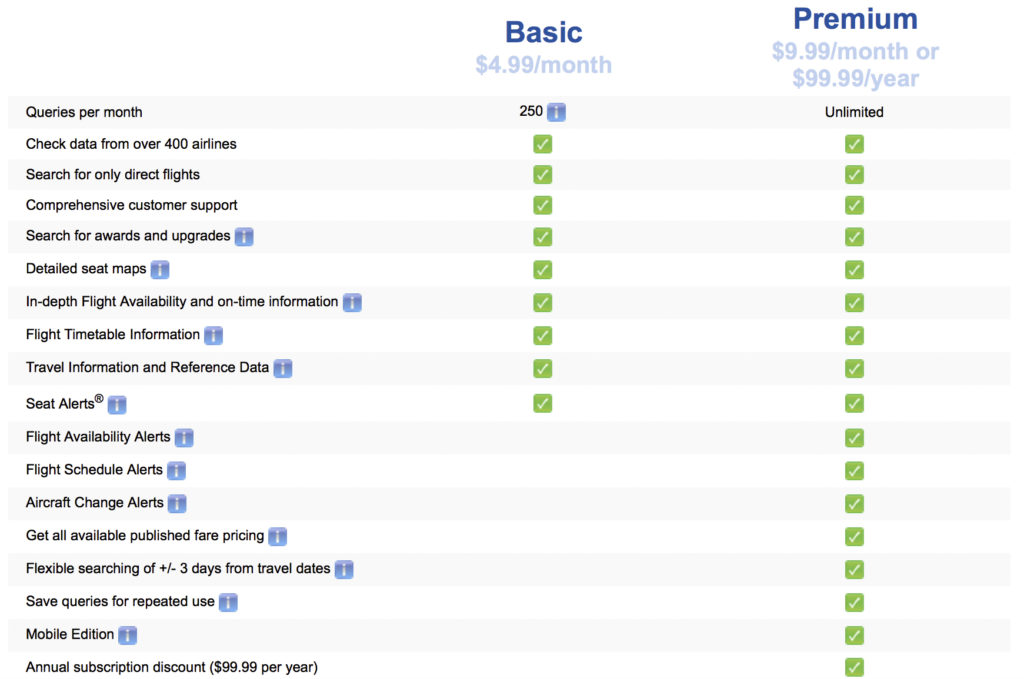
Task: Click info icon next to 250 queries
Action: (x=557, y=112)
